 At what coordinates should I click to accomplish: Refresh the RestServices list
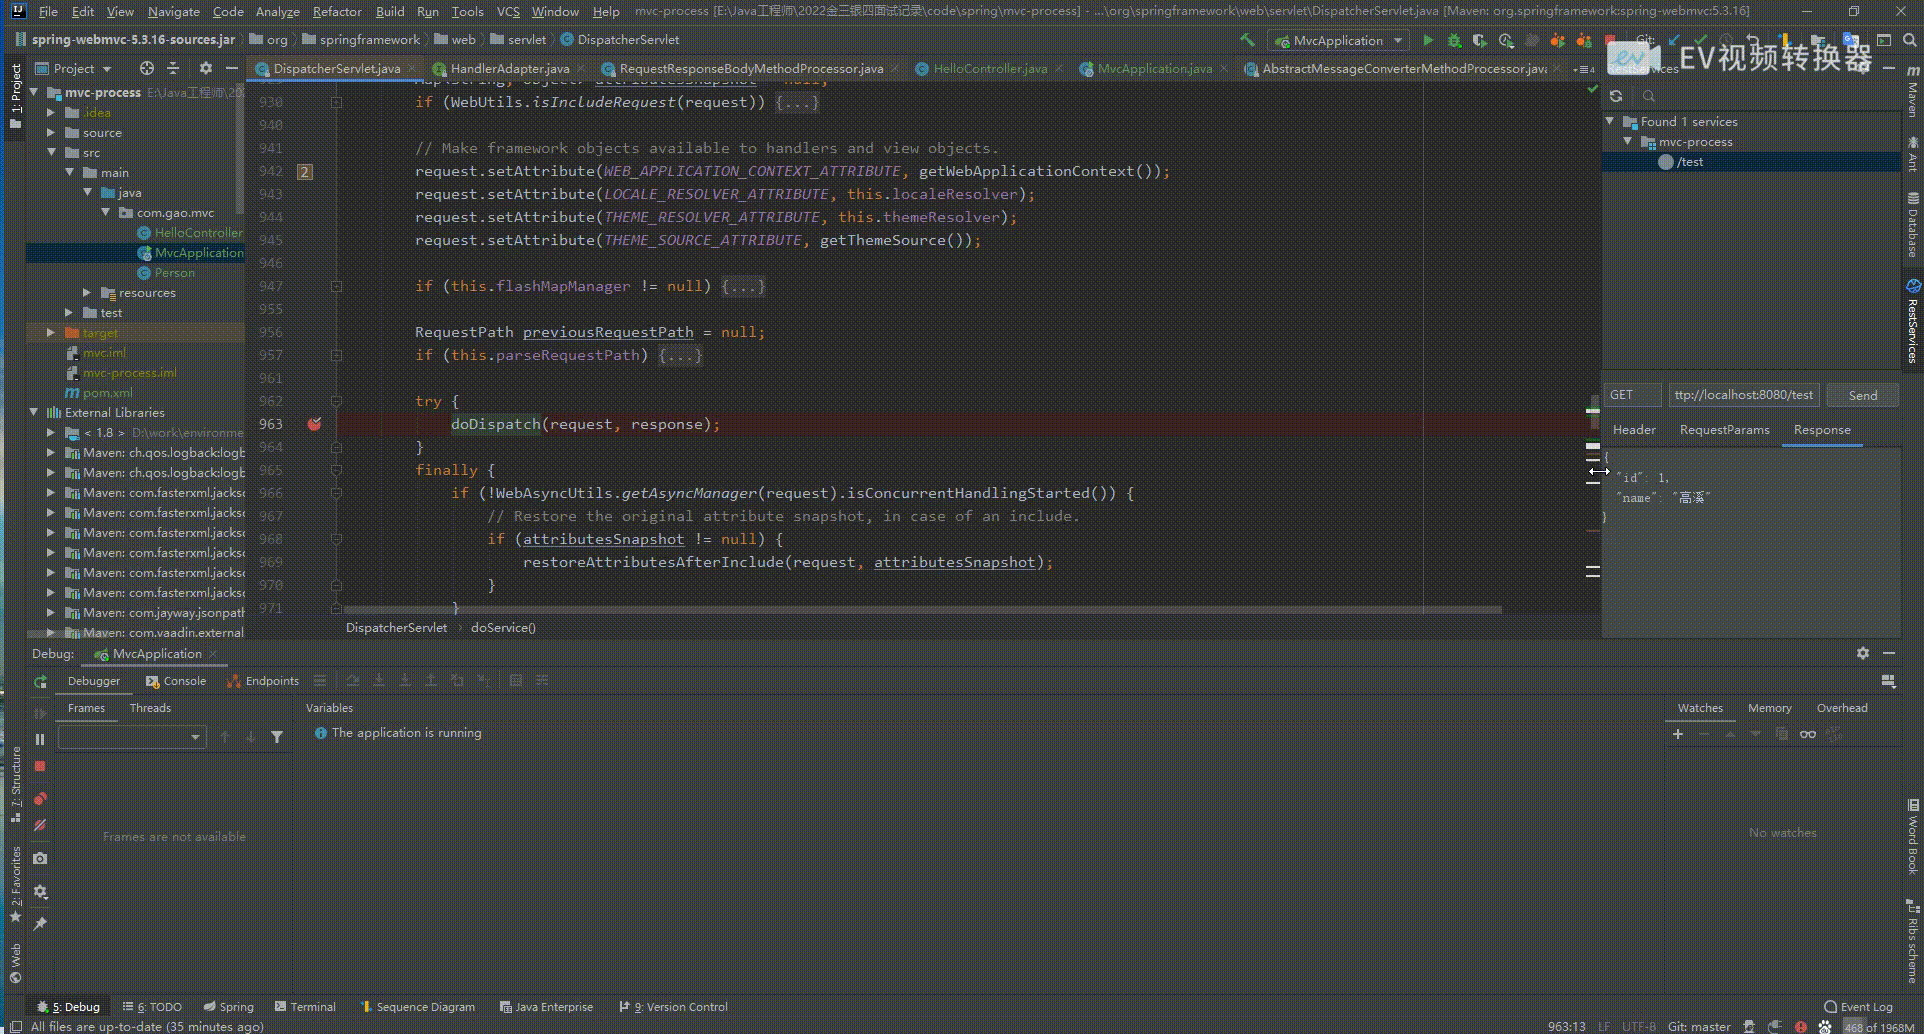1616,96
